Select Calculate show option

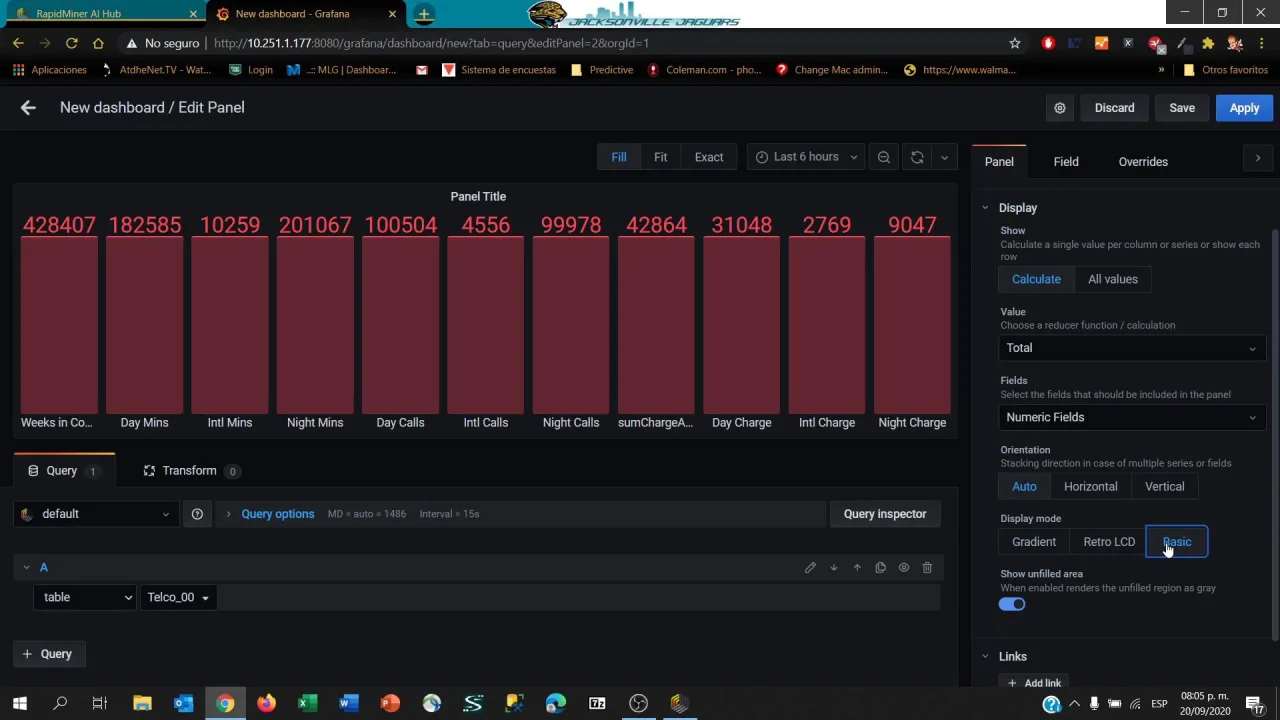[x=1036, y=279]
